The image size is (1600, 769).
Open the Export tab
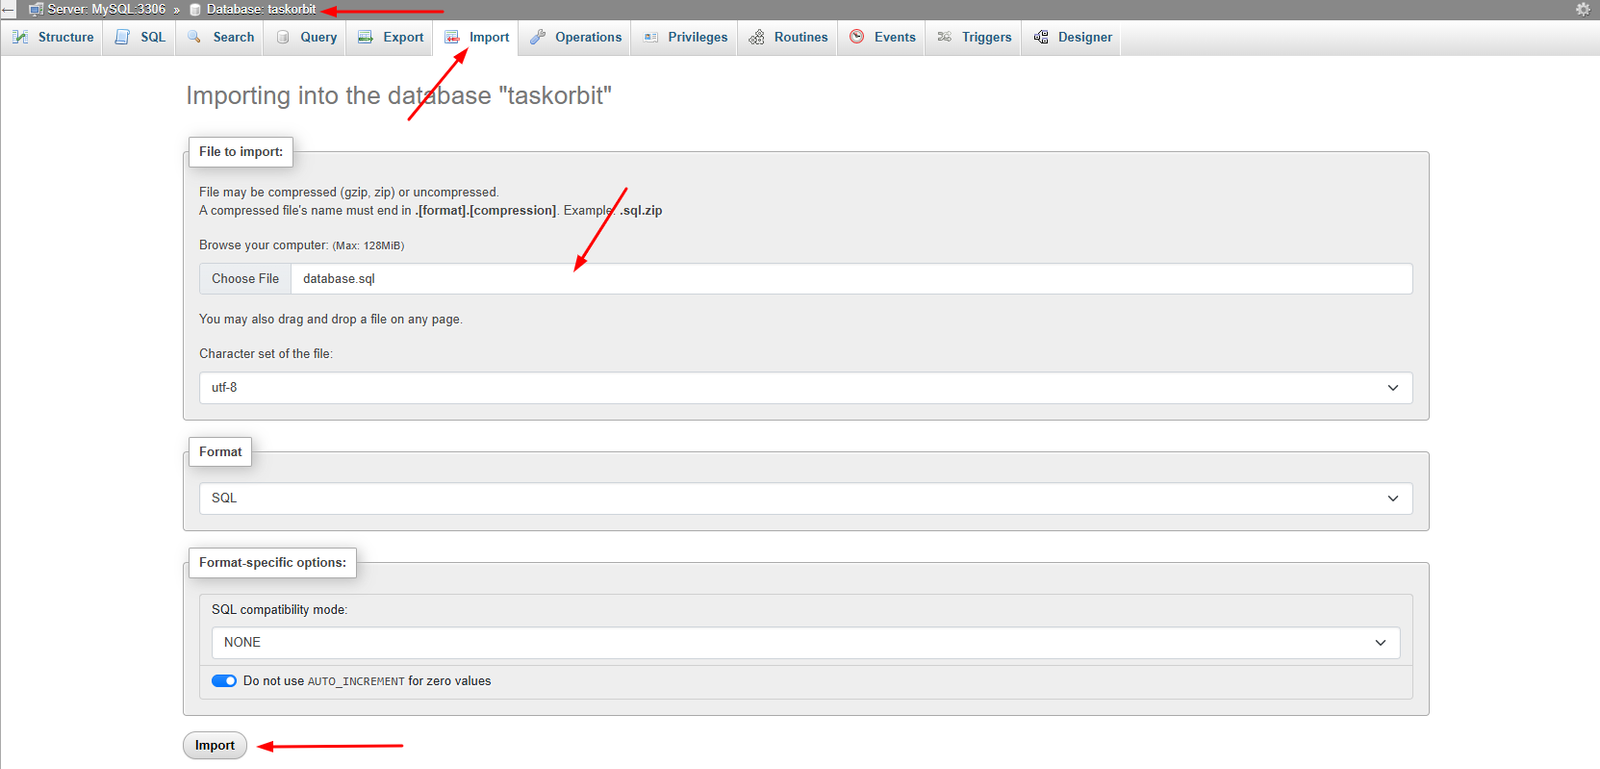pos(391,37)
